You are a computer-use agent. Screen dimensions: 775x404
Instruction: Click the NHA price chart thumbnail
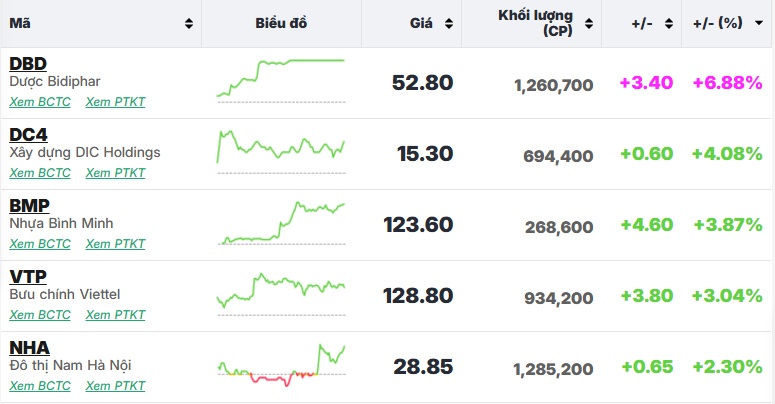tap(281, 365)
